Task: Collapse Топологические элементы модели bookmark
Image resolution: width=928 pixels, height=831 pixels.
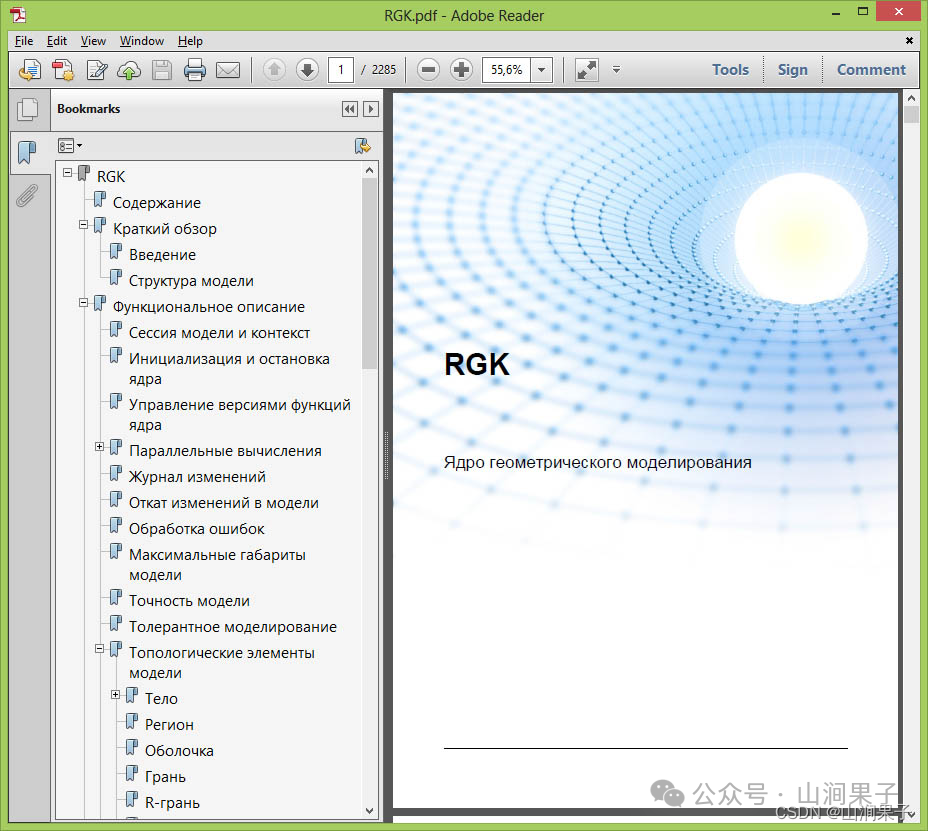Action: click(x=99, y=649)
